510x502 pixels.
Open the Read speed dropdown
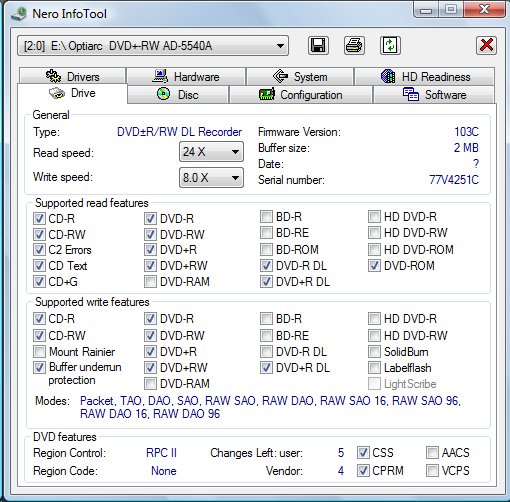tap(211, 152)
